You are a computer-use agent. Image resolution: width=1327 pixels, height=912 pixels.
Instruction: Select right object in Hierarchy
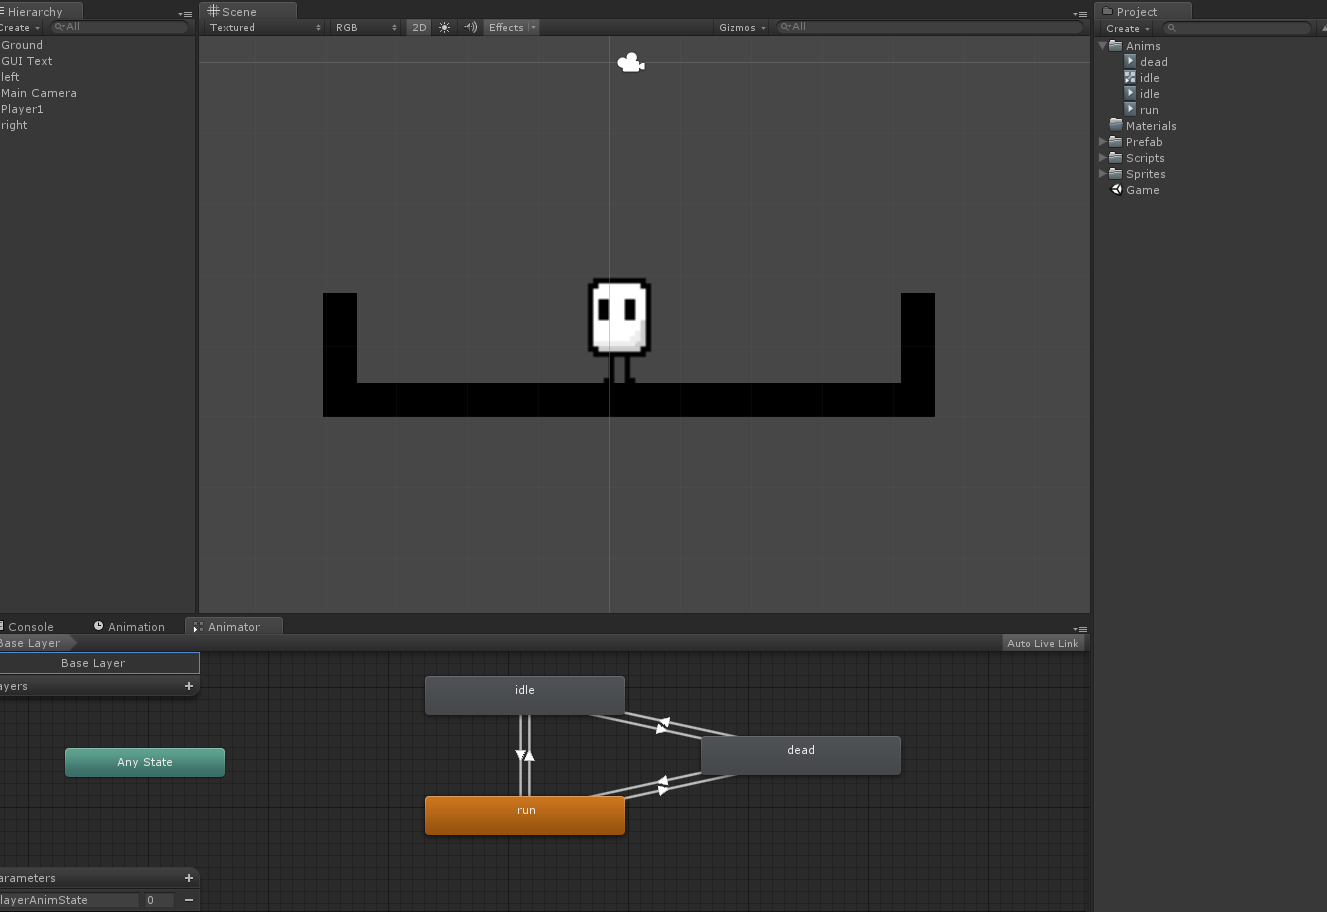pyautogui.click(x=14, y=125)
